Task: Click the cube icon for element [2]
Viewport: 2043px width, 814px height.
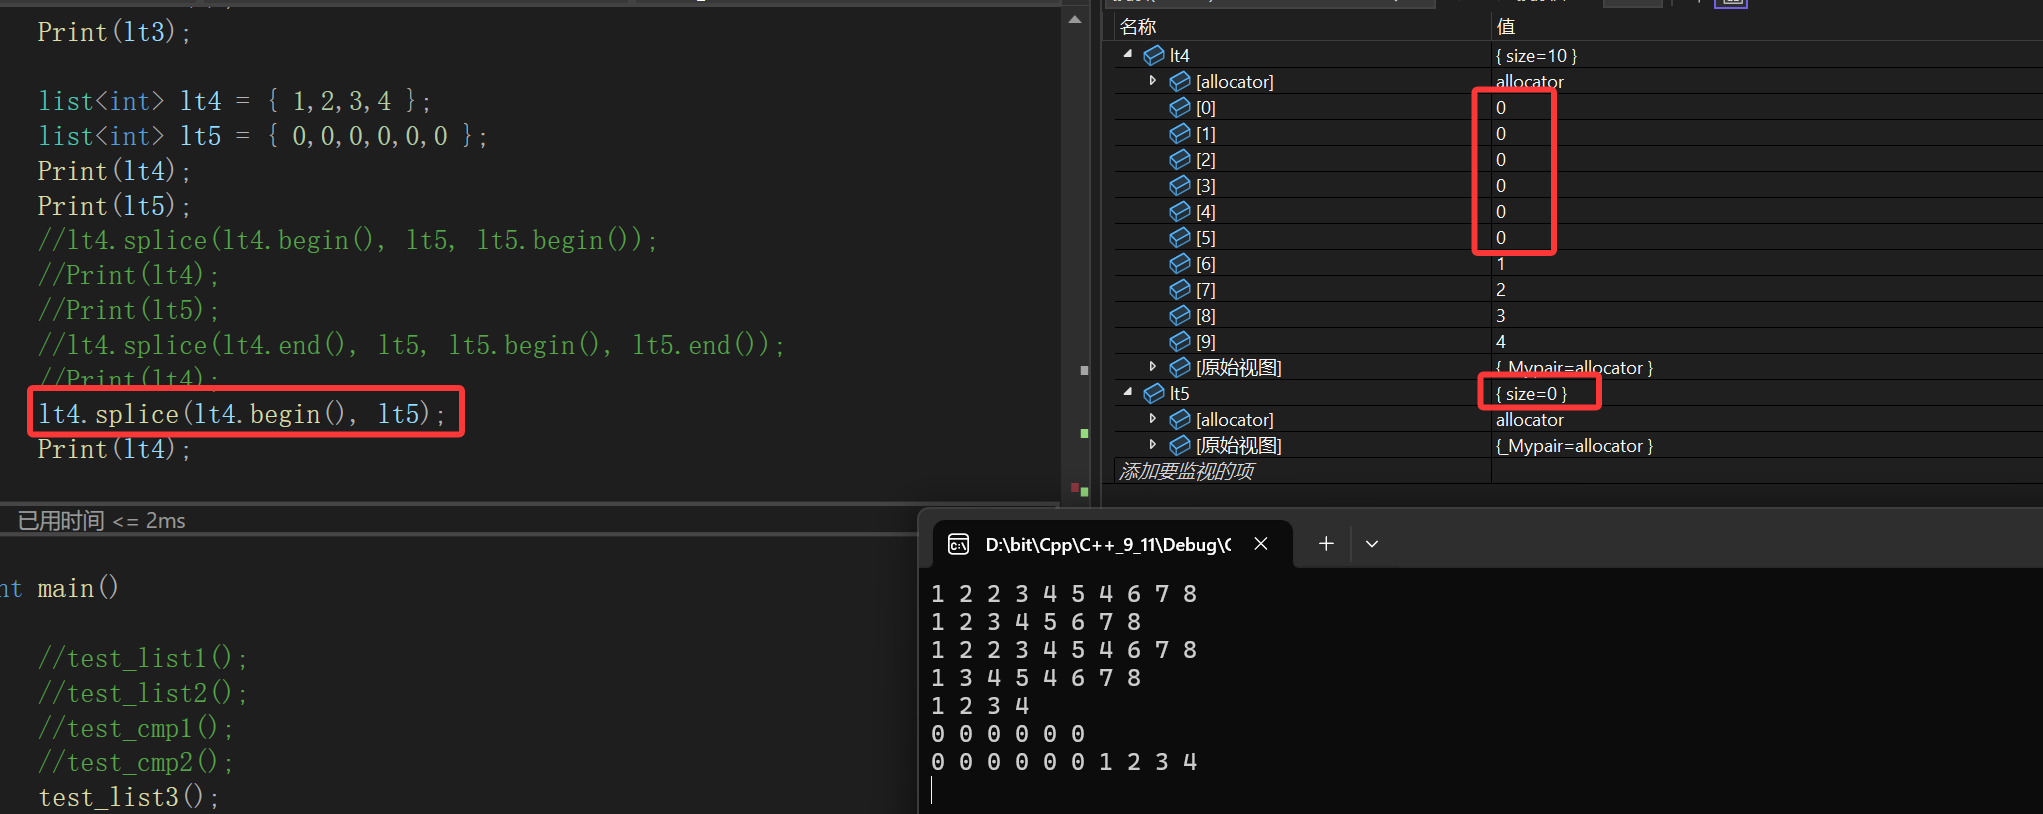Action: click(1180, 159)
